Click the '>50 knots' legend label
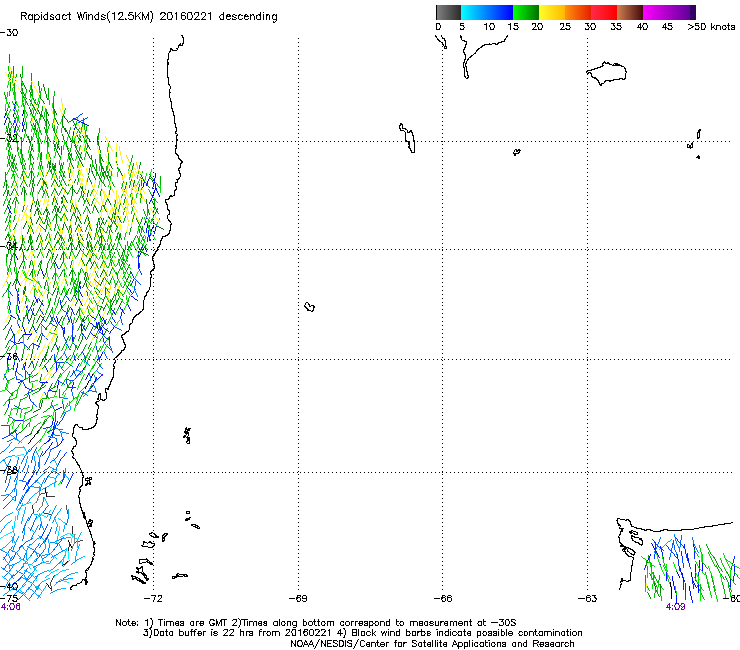The height and width of the screenshot is (650, 740). pyautogui.click(x=711, y=27)
